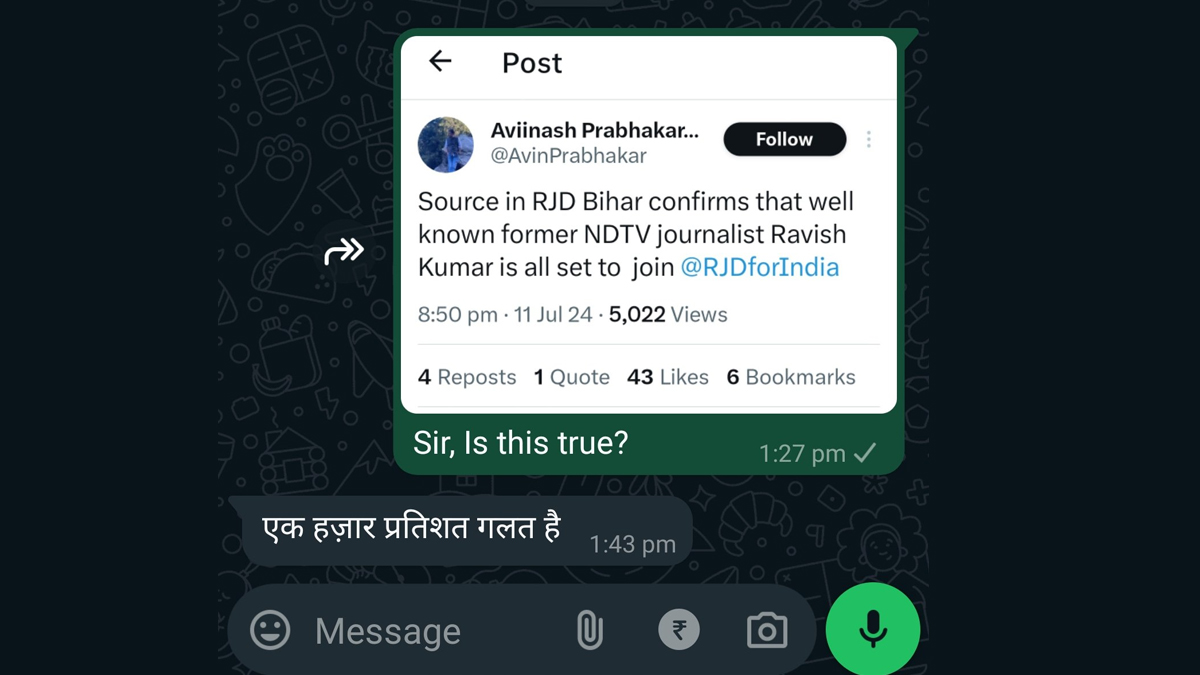
Task: Tap the rupee payment icon
Action: point(679,630)
